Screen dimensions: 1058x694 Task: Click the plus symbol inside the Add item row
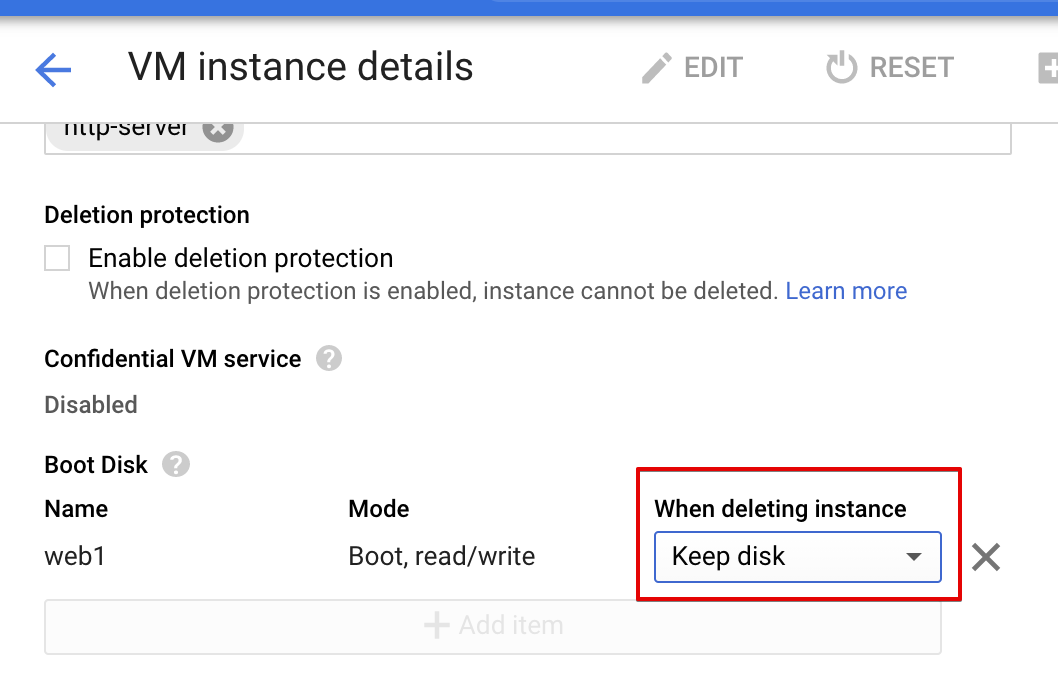437,625
